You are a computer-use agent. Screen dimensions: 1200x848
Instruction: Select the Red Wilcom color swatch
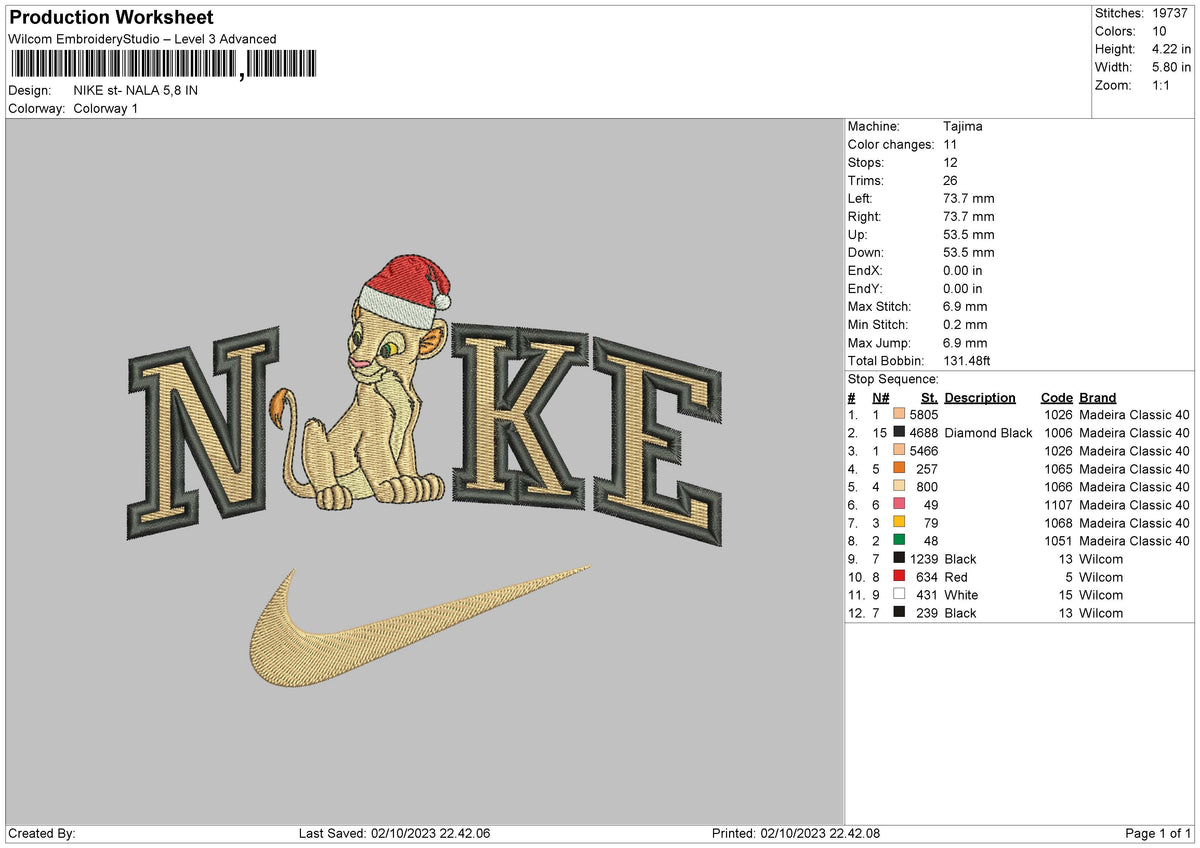pyautogui.click(x=900, y=577)
